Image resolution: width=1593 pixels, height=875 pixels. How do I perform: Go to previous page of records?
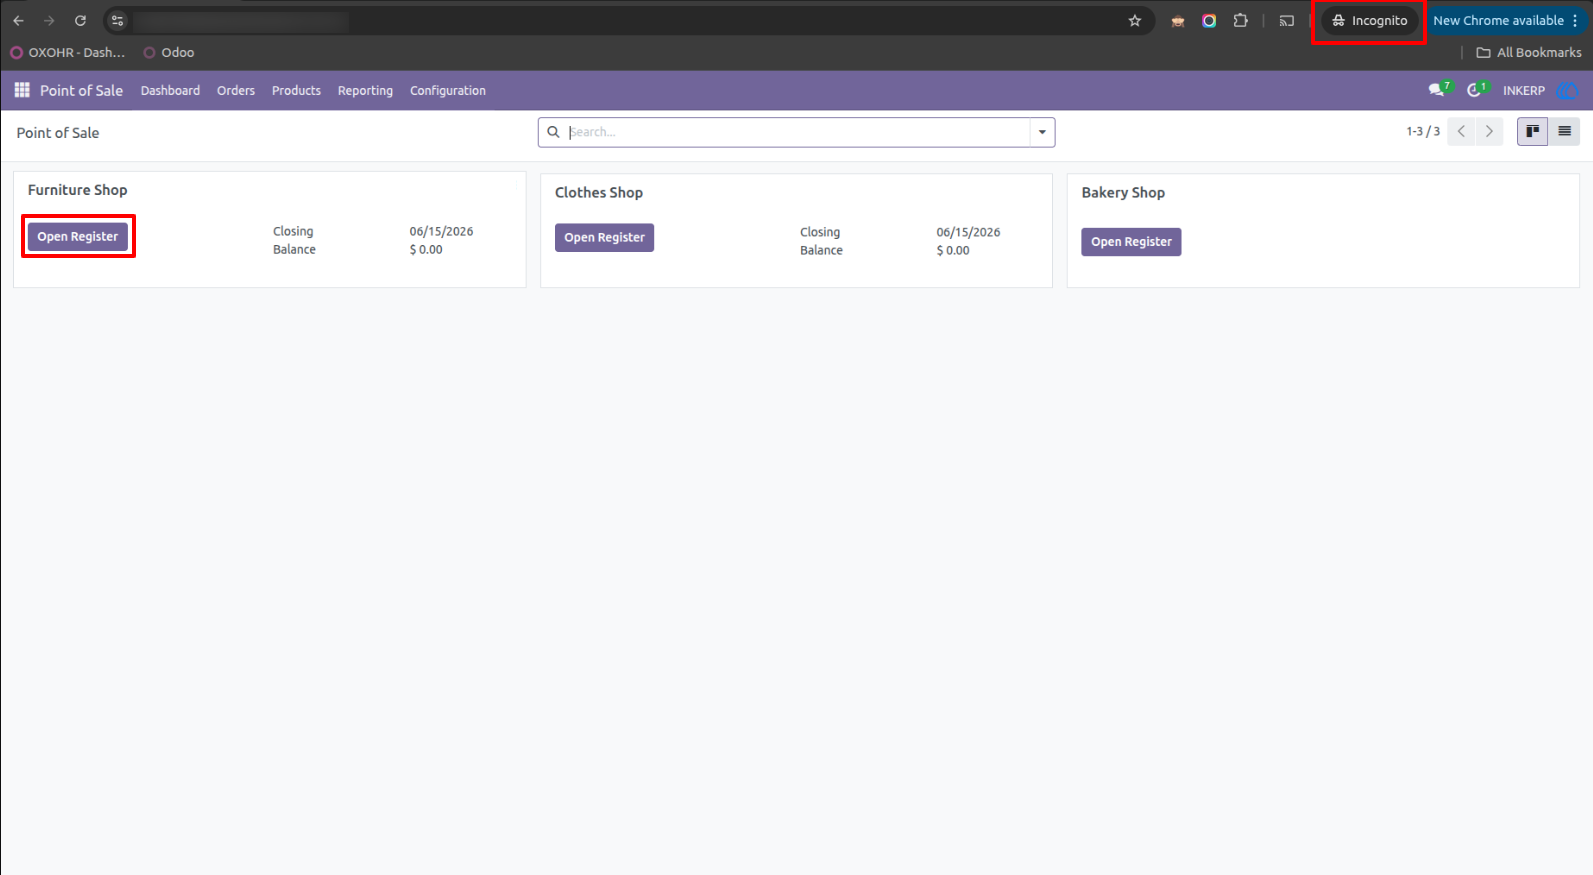[x=1461, y=131]
